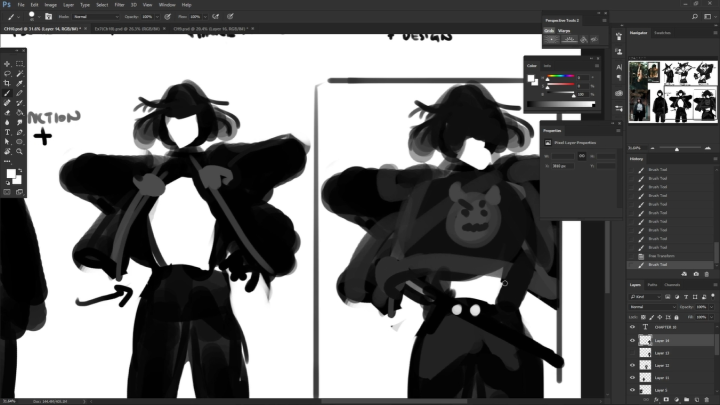Select the Blur tool
This screenshot has height=405, width=720.
(7, 122)
